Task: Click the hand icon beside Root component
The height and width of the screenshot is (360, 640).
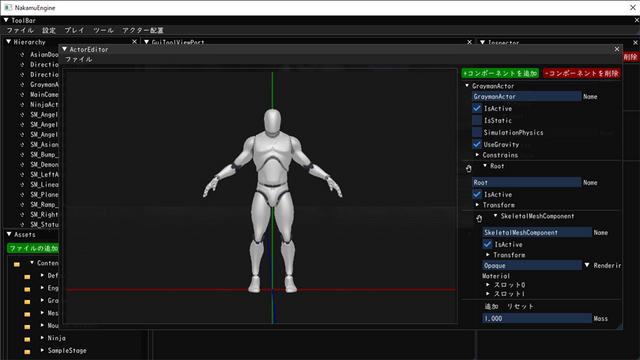Action: click(469, 169)
